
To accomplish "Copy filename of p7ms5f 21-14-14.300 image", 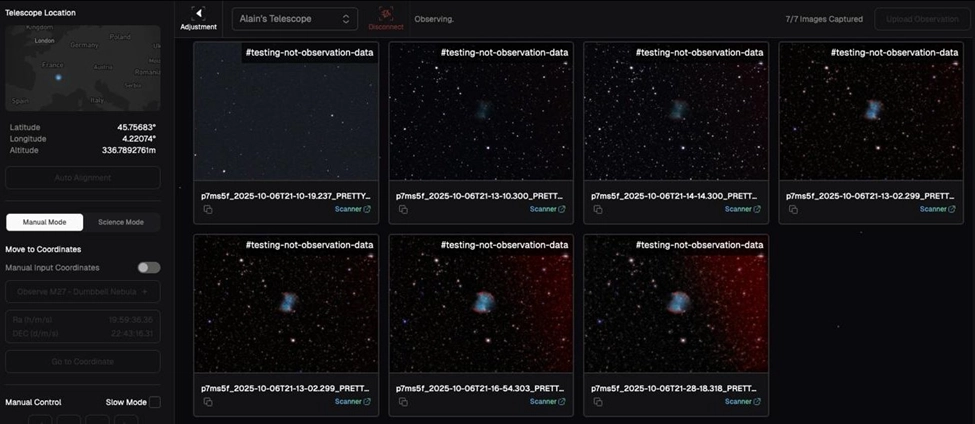I will [x=598, y=210].
